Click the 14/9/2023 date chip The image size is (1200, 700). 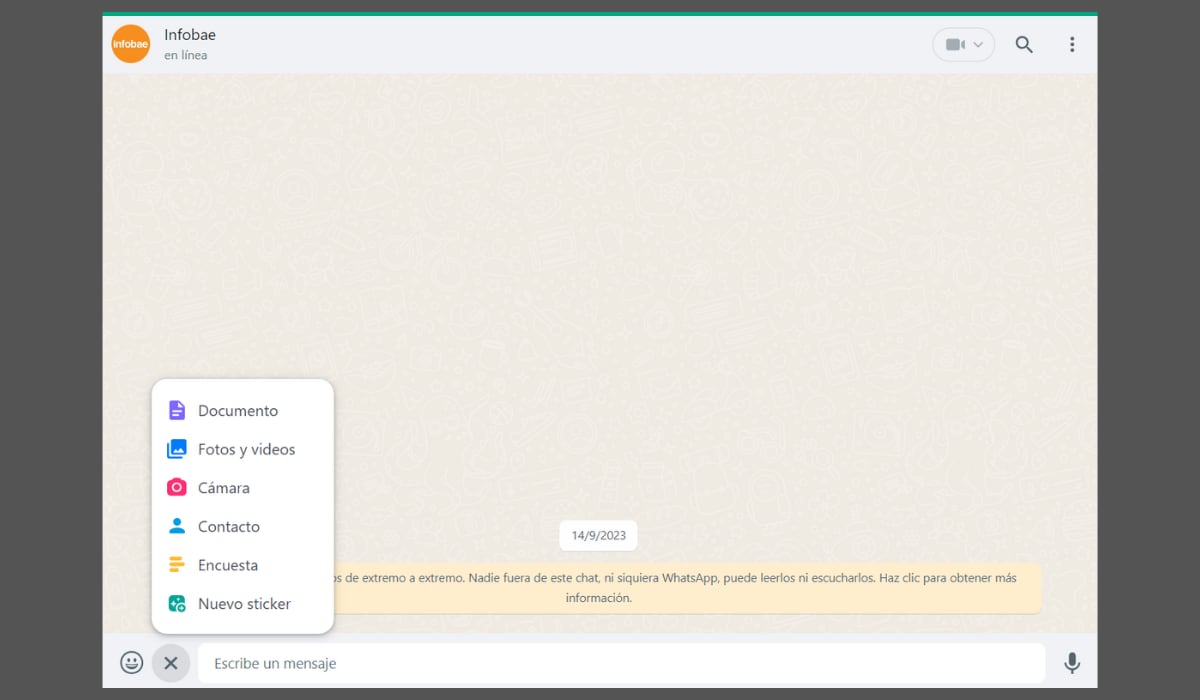(598, 535)
